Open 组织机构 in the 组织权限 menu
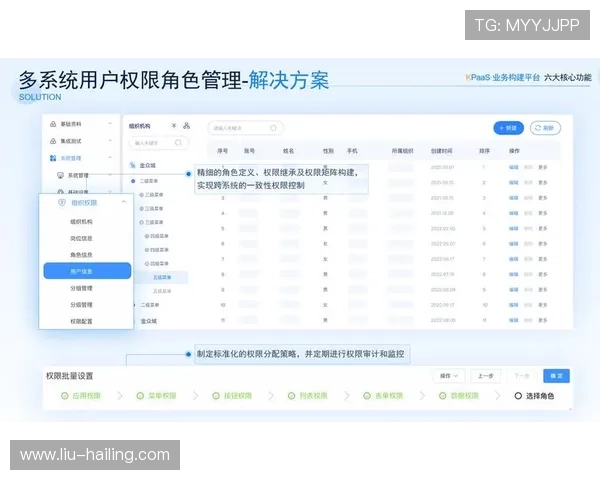The image size is (600, 480). (81, 222)
